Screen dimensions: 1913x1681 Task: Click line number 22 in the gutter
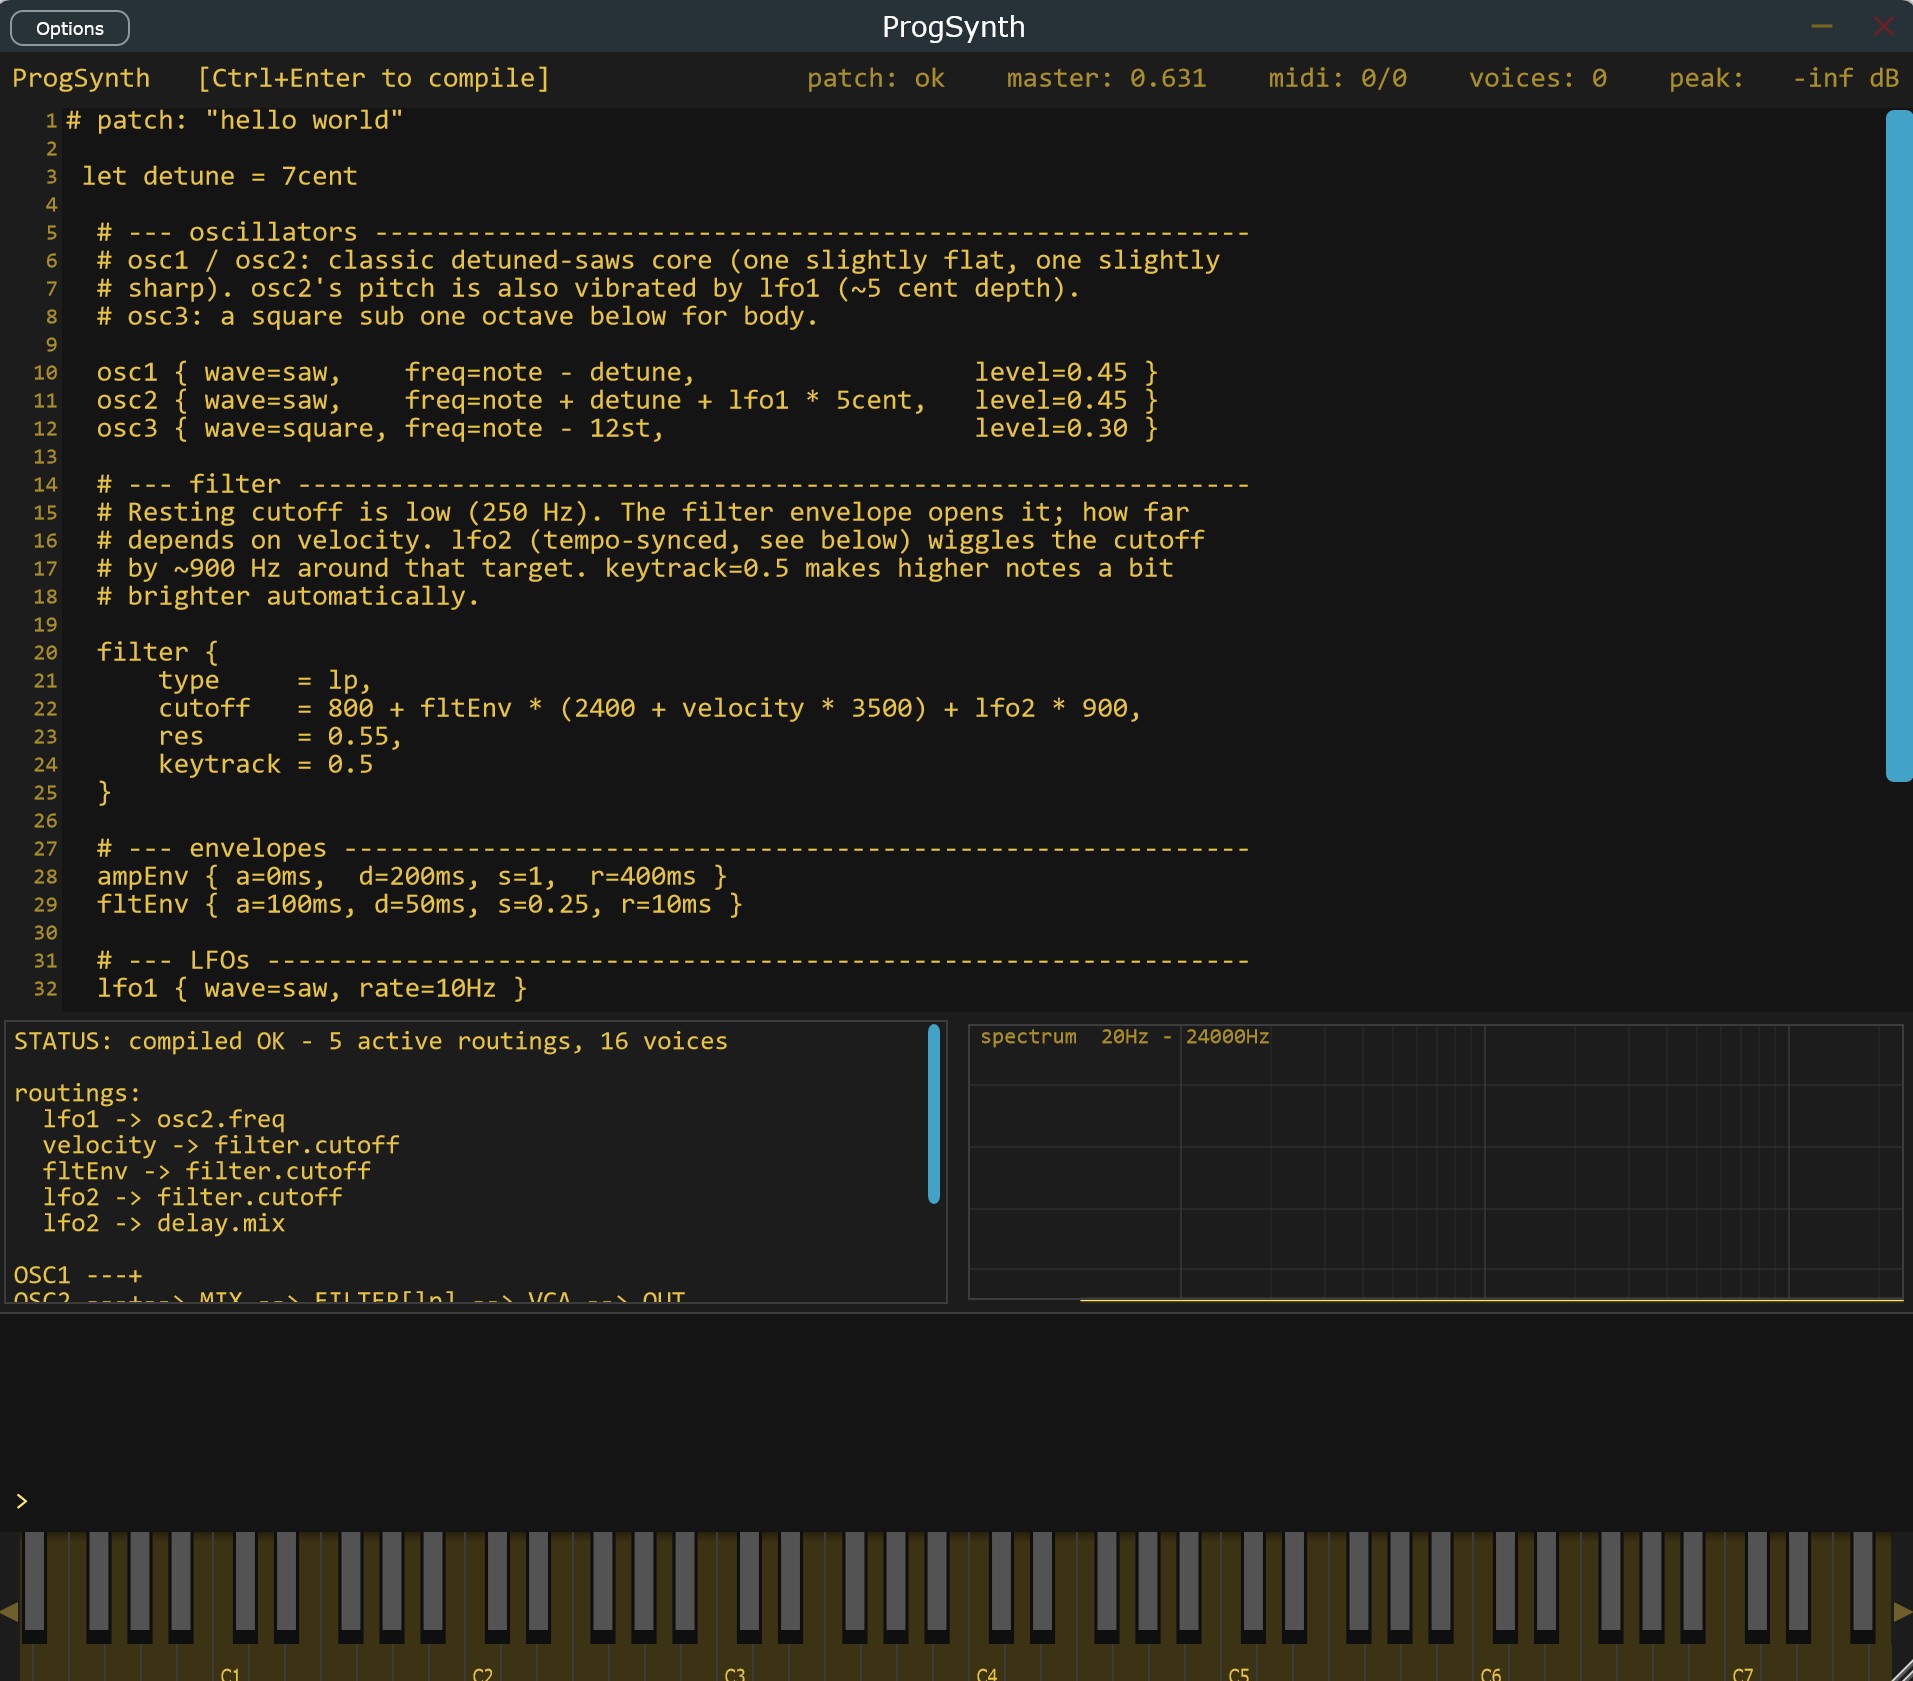(45, 709)
